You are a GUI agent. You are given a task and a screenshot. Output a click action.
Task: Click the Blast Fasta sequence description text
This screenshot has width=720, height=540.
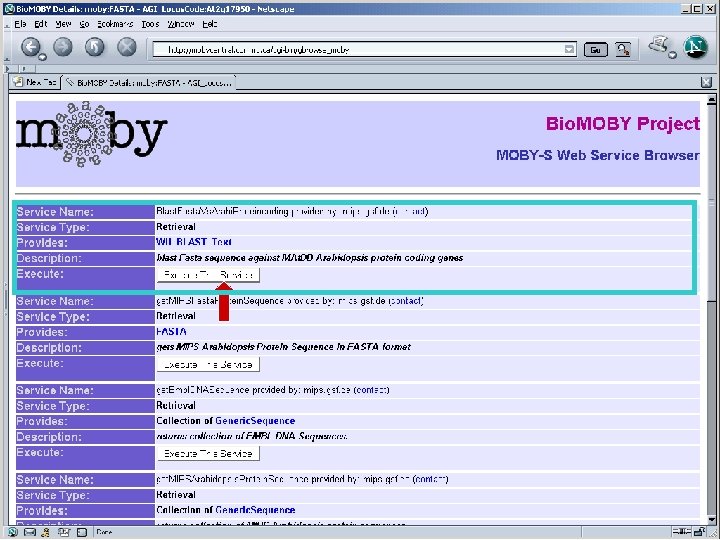[309, 258]
